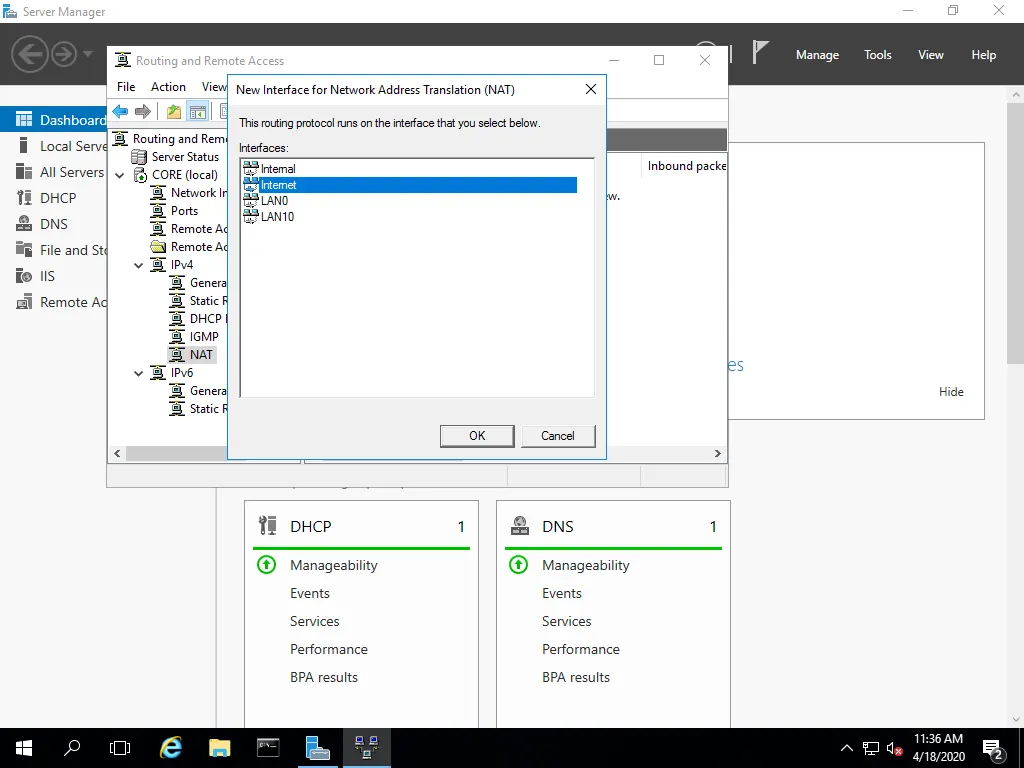Select the NAT node in the tree
The image size is (1024, 768).
201,355
